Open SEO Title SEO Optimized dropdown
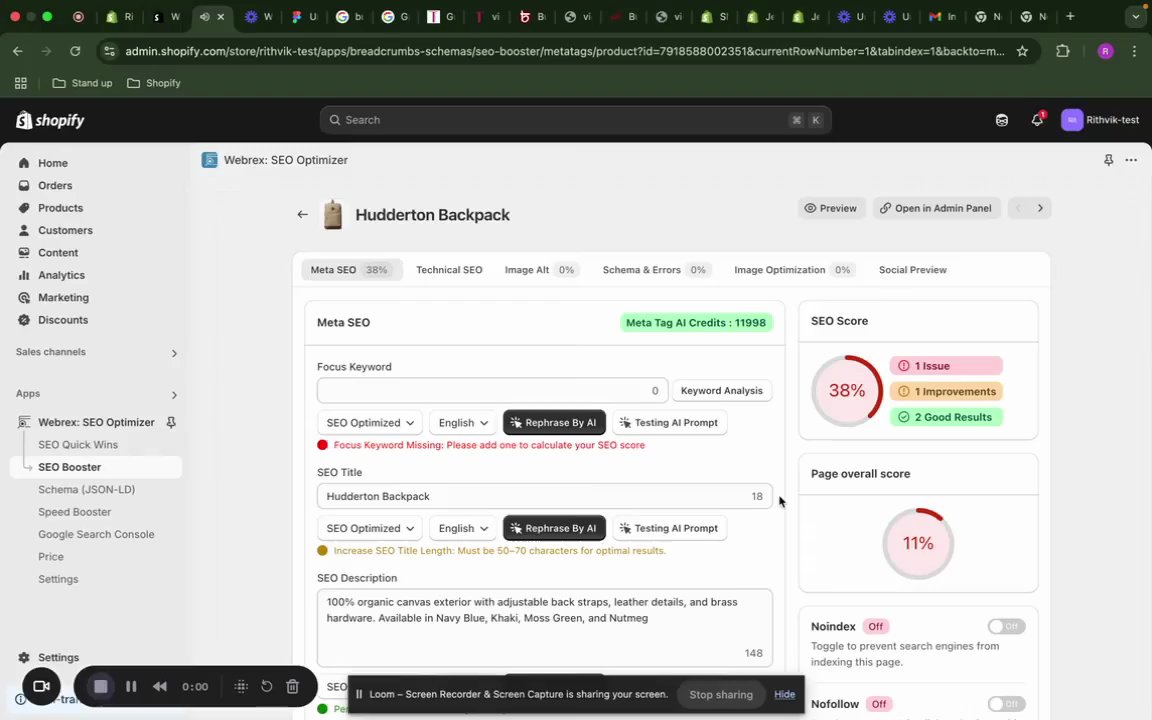The image size is (1152, 720). pyautogui.click(x=370, y=528)
